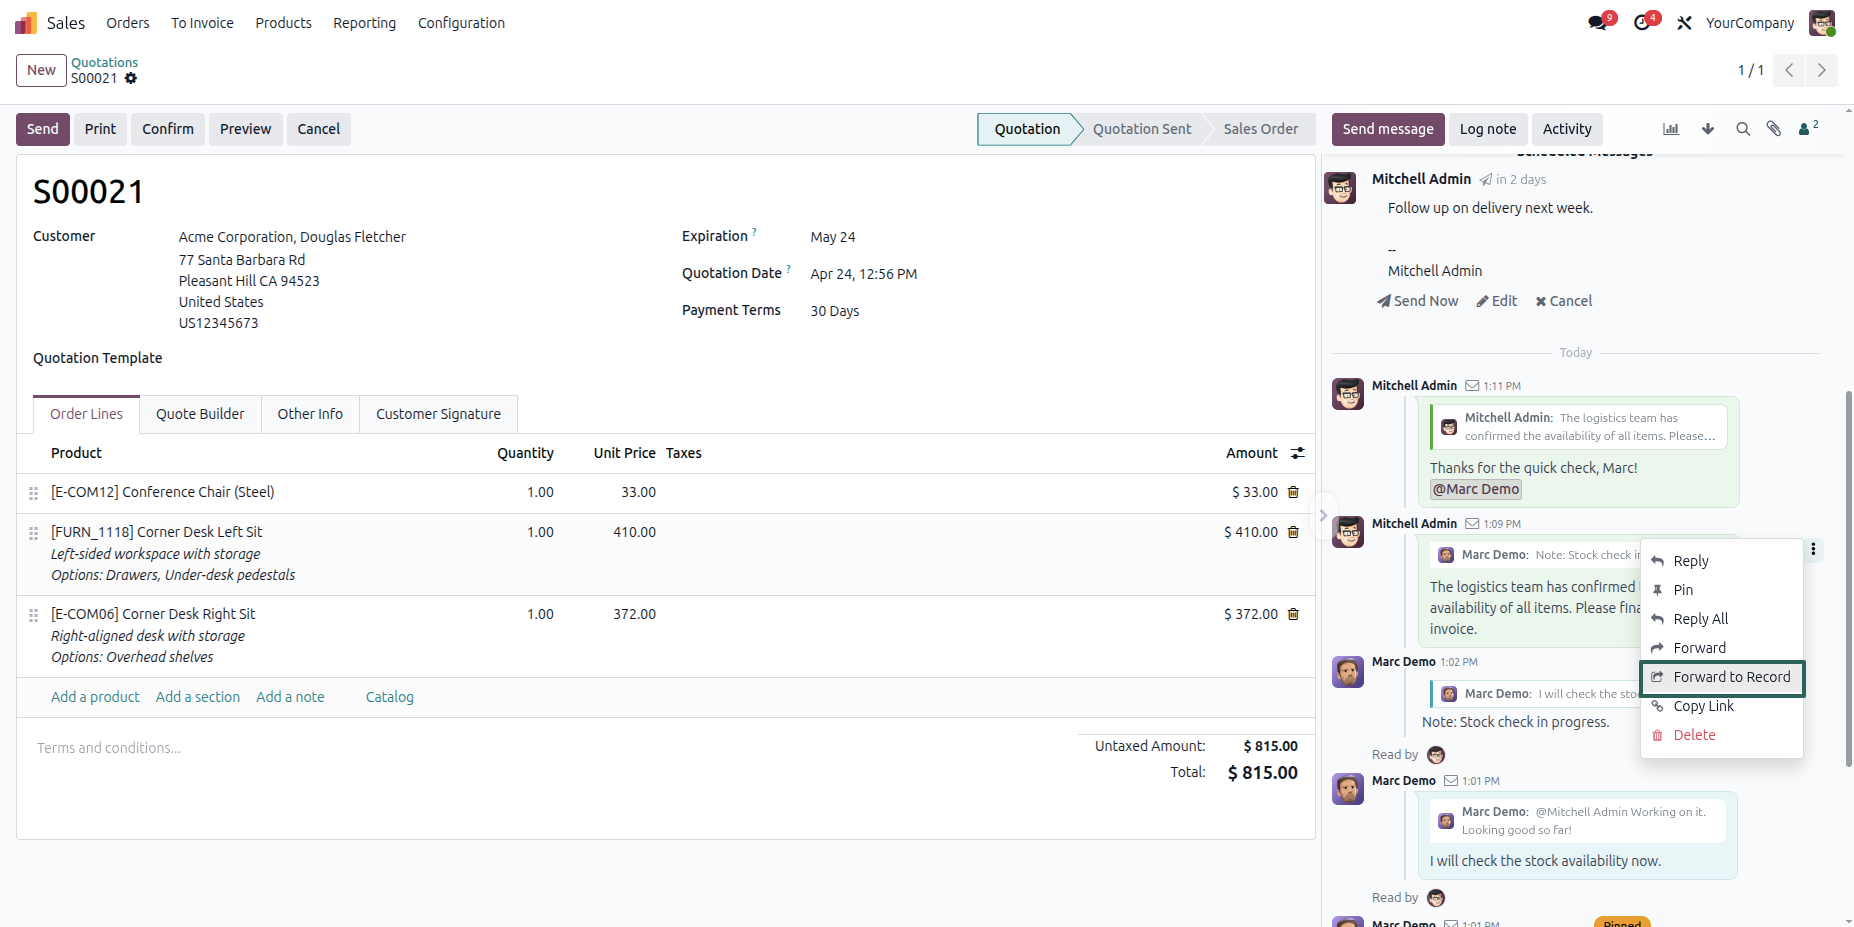Open the Sales app home icon
The height and width of the screenshot is (927, 1854).
[26, 23]
